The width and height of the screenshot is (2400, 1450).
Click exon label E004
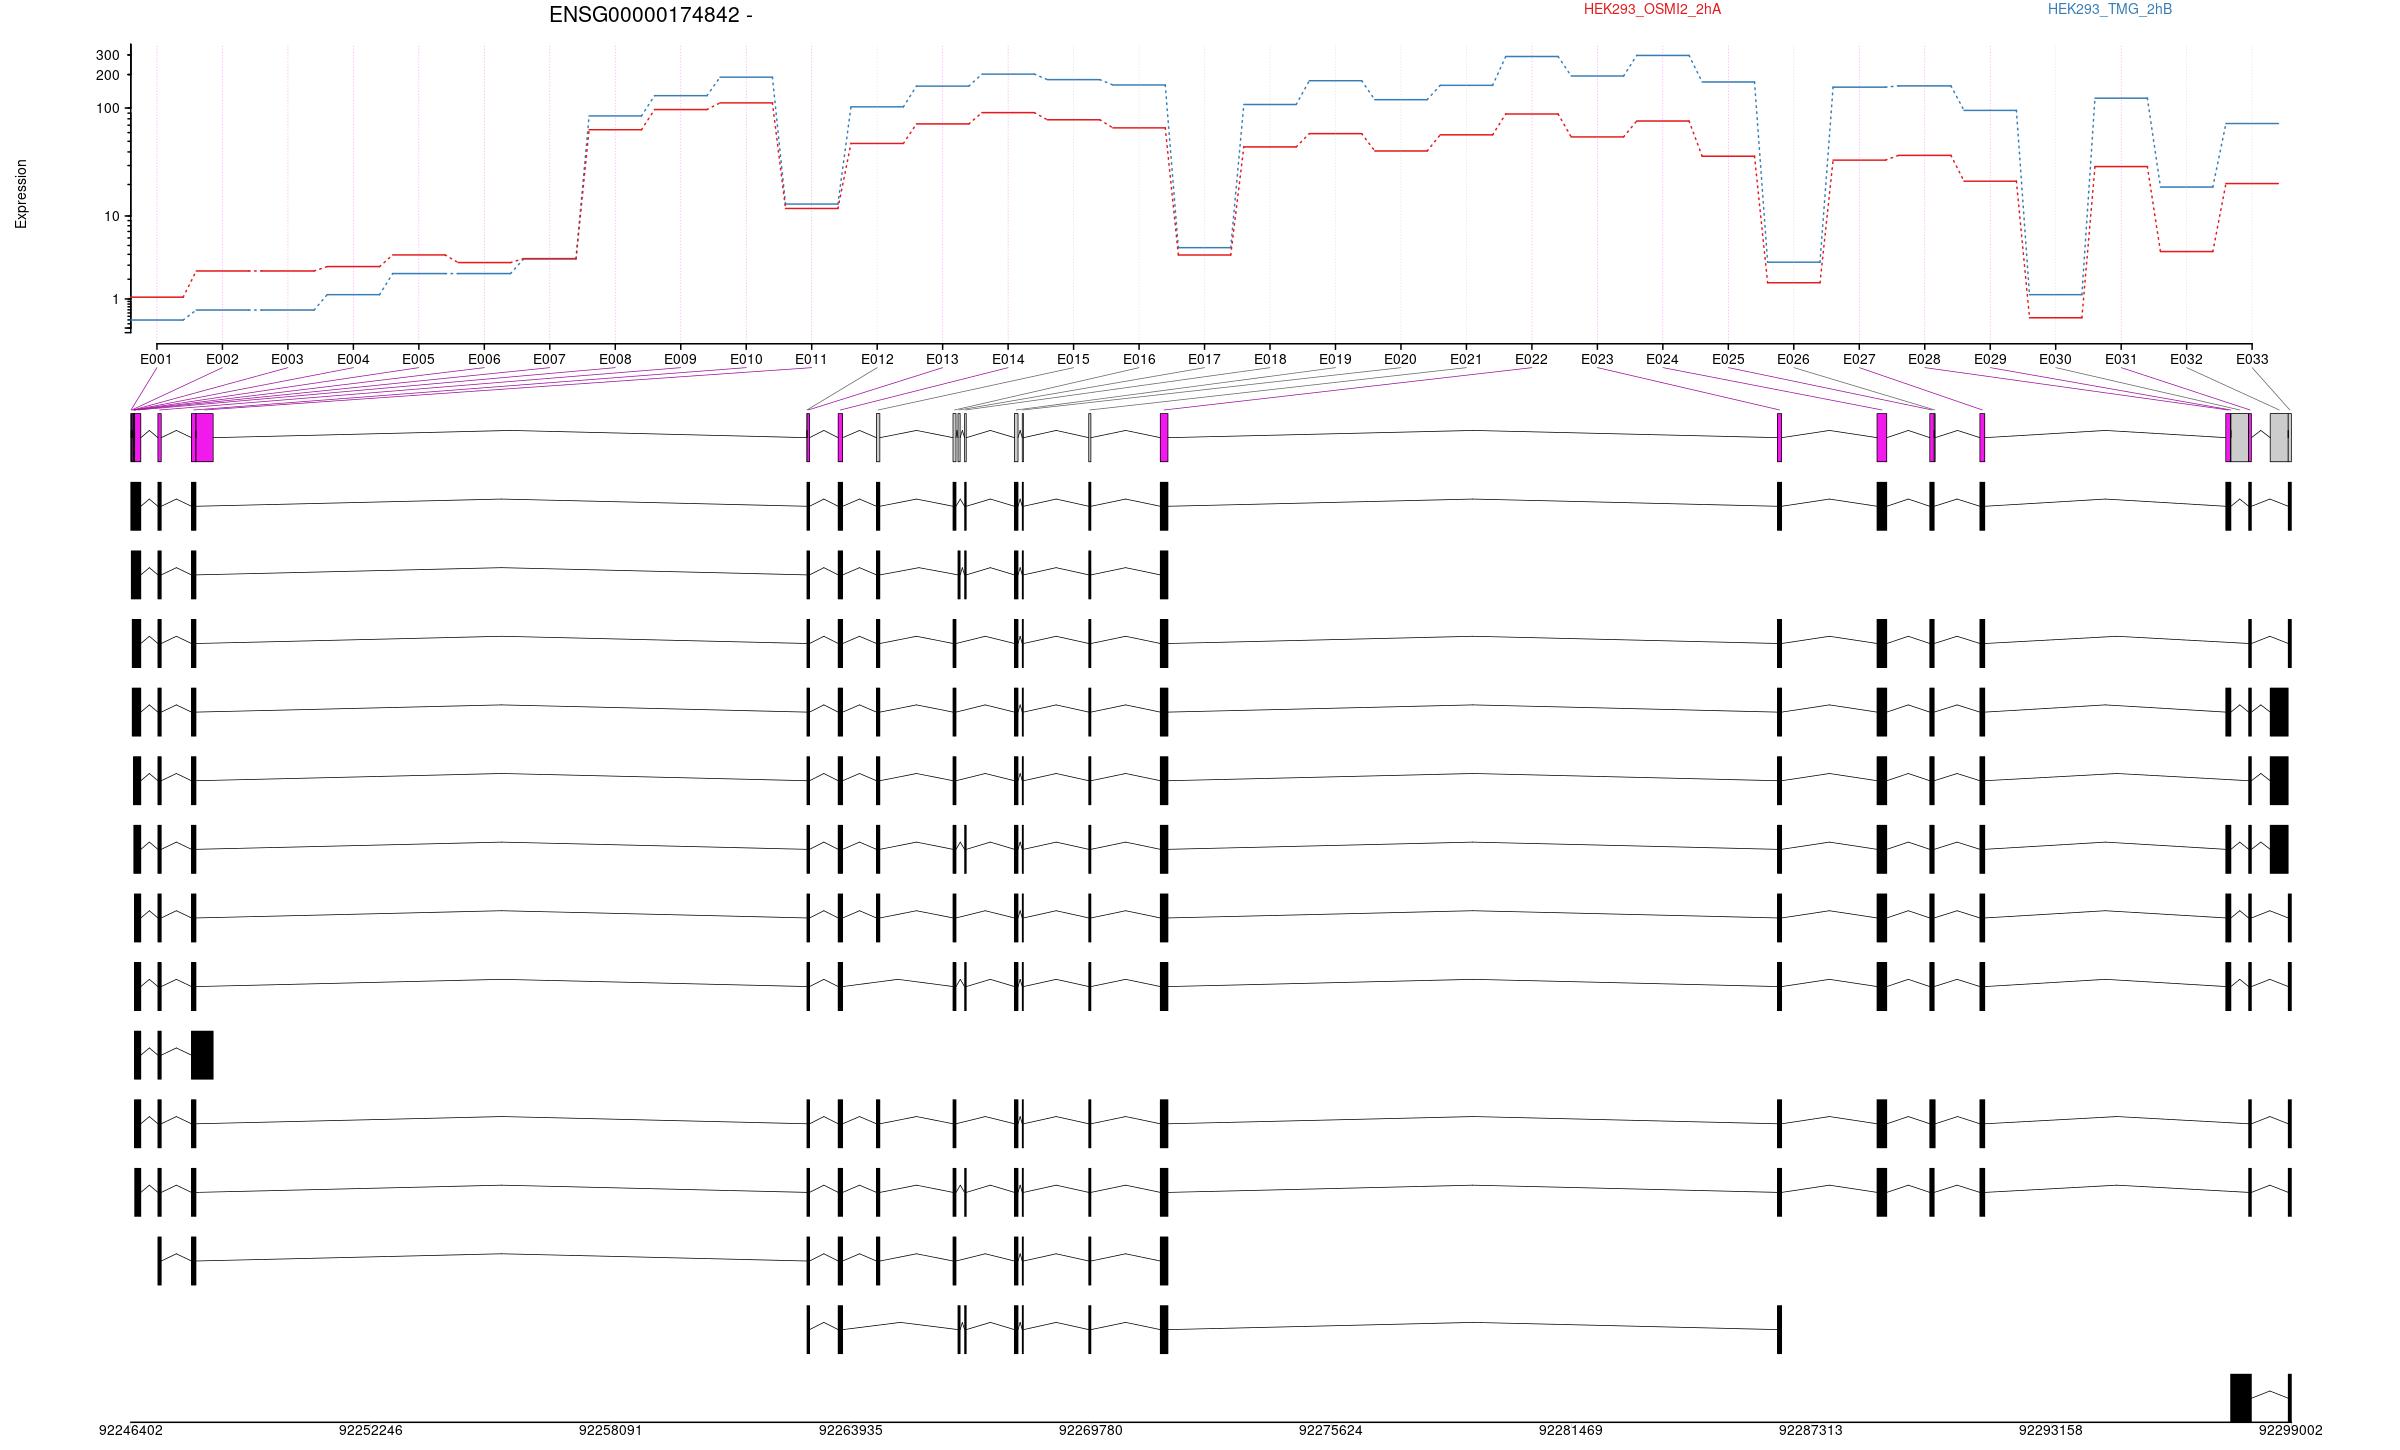[353, 359]
